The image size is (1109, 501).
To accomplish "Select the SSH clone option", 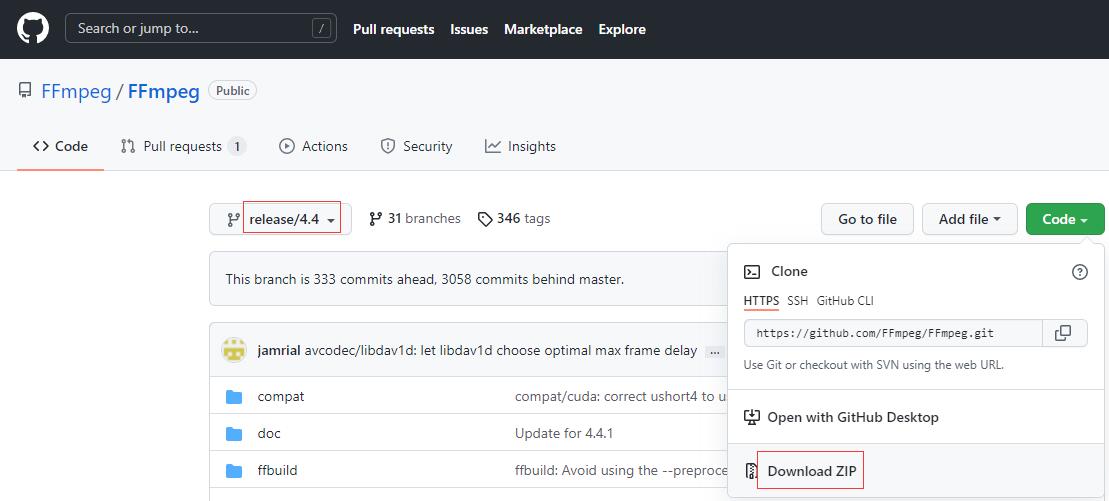I will (x=797, y=301).
